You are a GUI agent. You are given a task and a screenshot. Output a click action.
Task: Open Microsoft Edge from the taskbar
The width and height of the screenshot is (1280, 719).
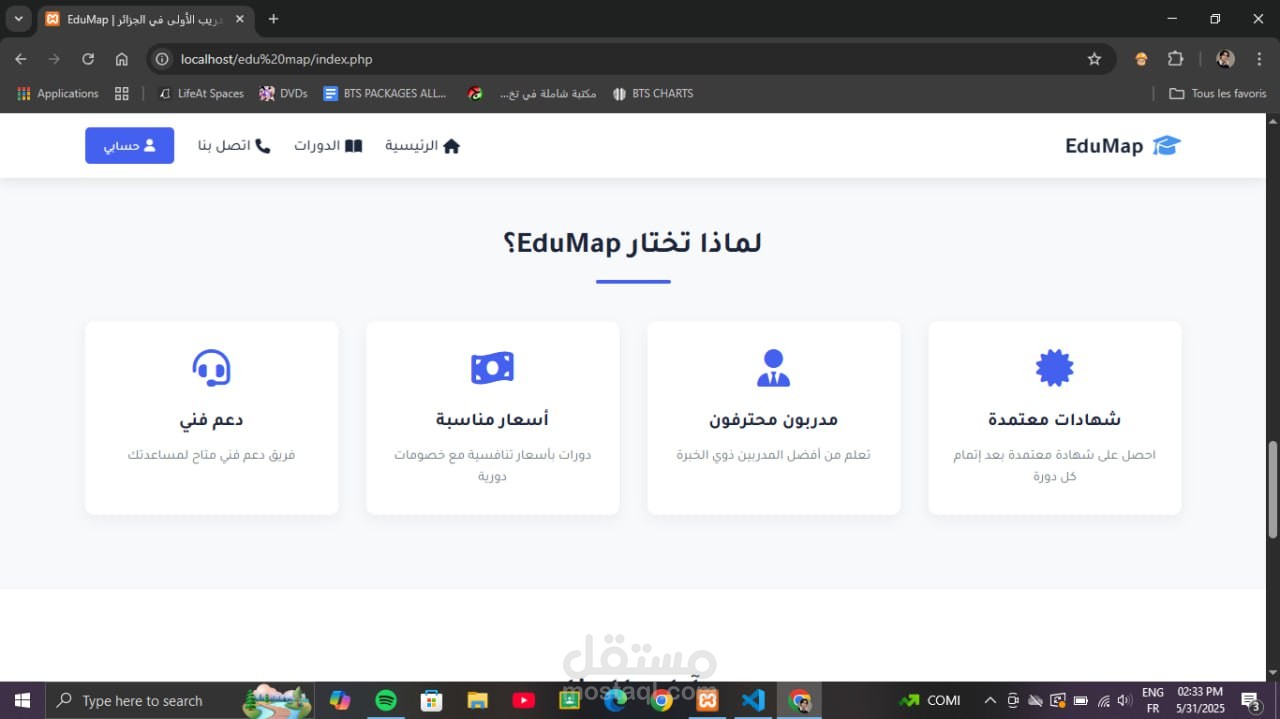615,700
